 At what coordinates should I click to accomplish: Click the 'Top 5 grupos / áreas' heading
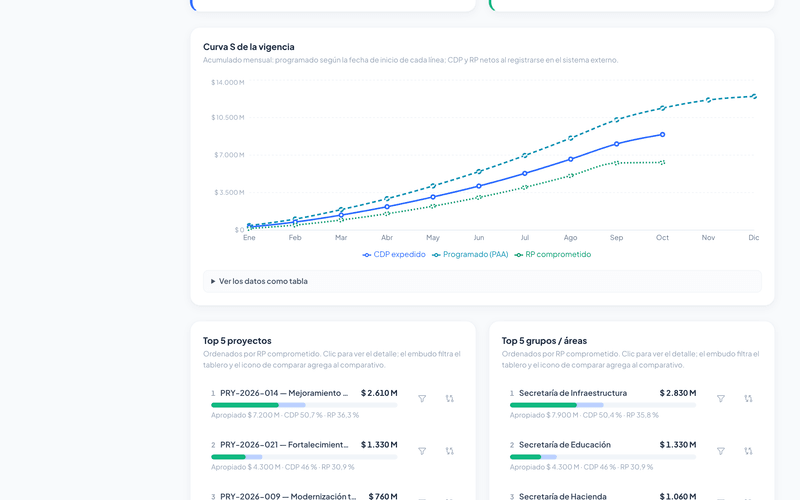point(544,340)
